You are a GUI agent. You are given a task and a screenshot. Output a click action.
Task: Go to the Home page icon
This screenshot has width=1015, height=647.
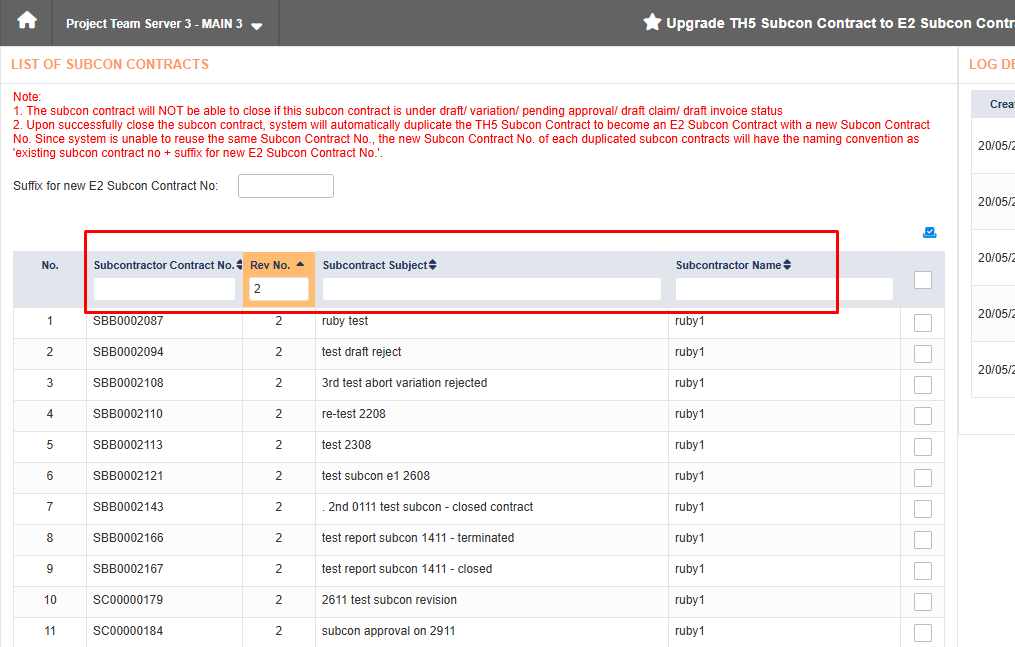27,21
